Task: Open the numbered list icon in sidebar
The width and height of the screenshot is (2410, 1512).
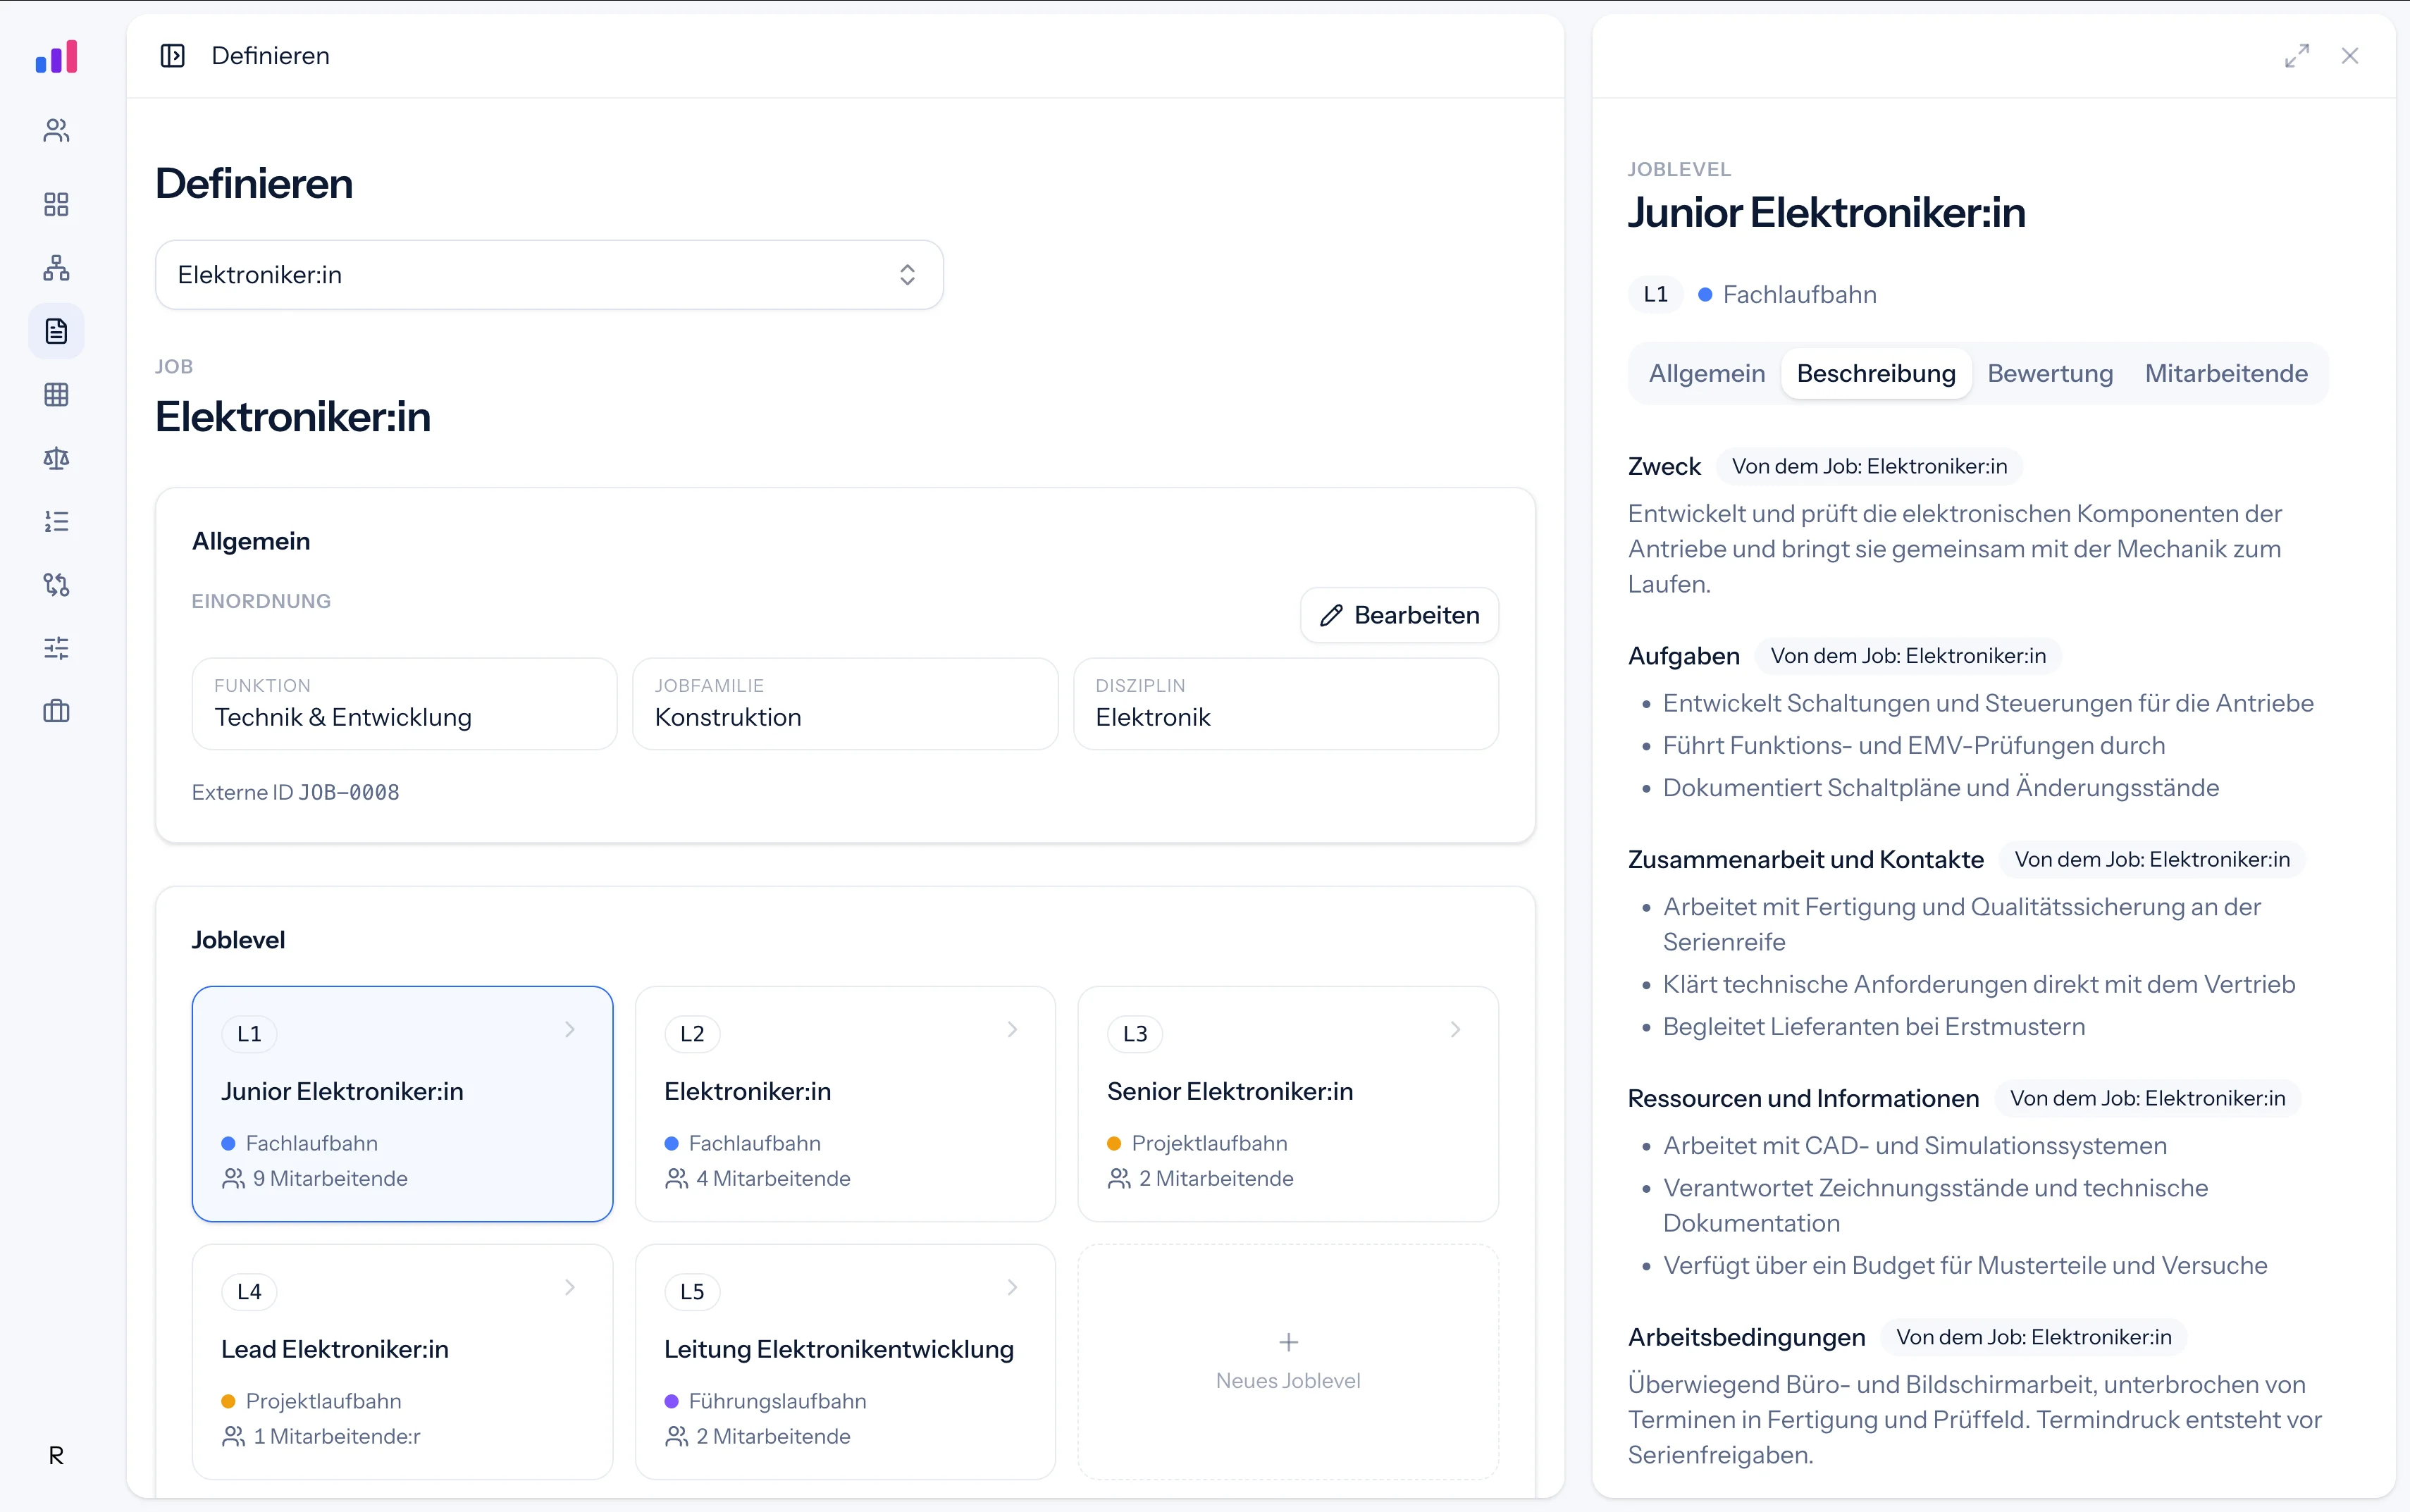Action: 56,521
